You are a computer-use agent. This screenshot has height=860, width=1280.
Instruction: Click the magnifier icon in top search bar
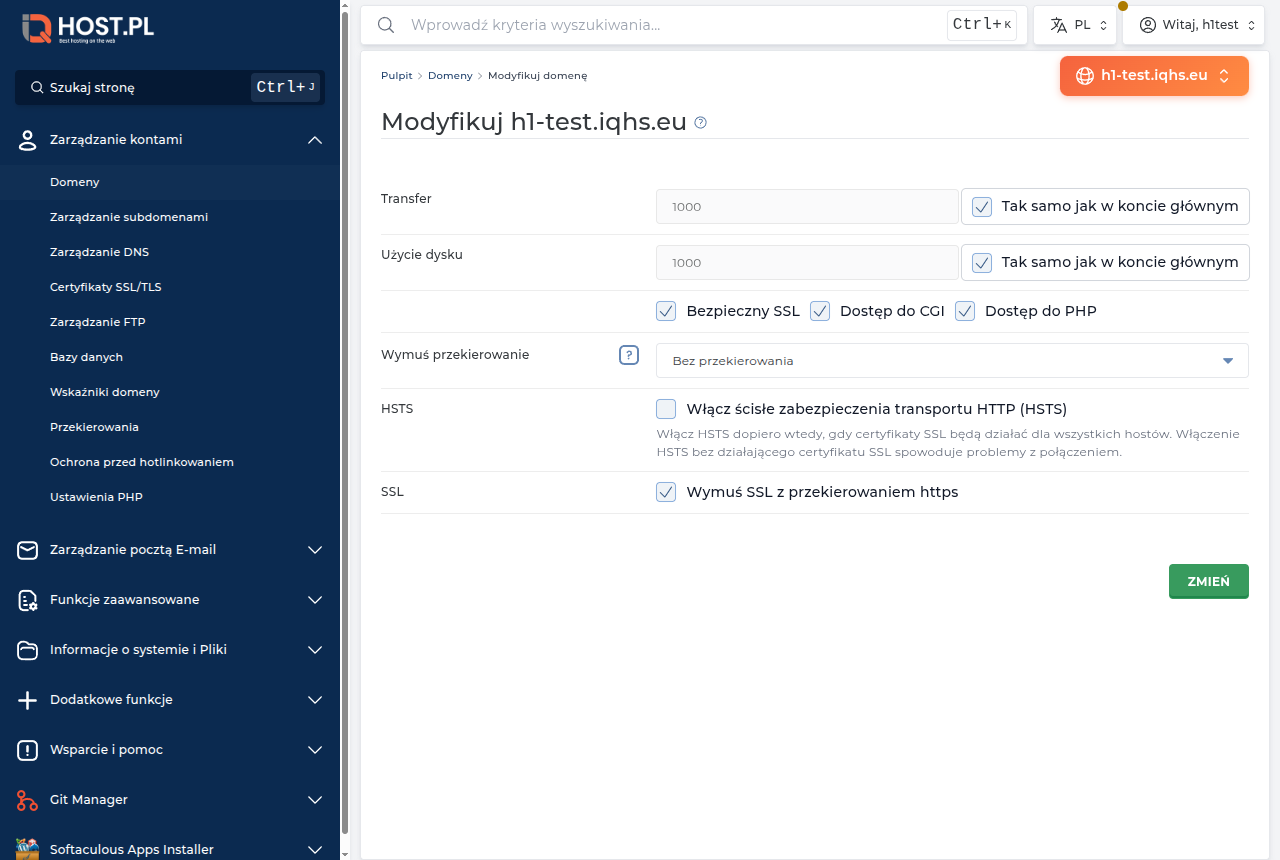[385, 25]
